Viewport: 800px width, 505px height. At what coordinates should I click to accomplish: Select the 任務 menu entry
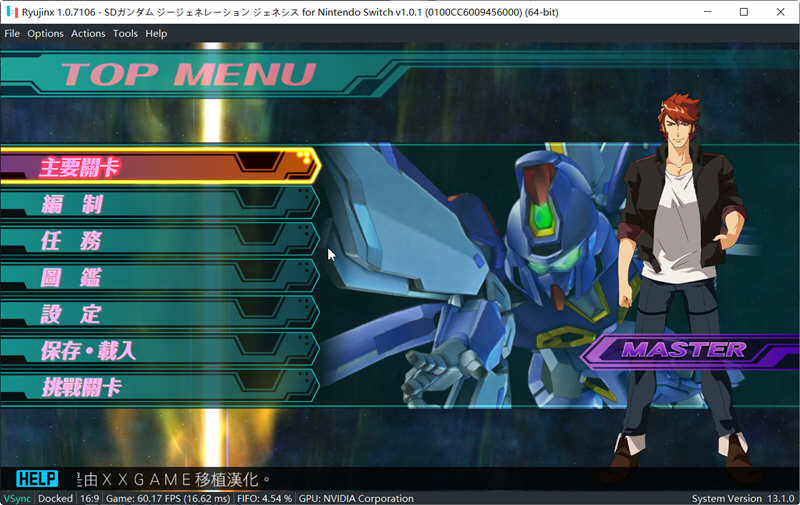coord(160,240)
